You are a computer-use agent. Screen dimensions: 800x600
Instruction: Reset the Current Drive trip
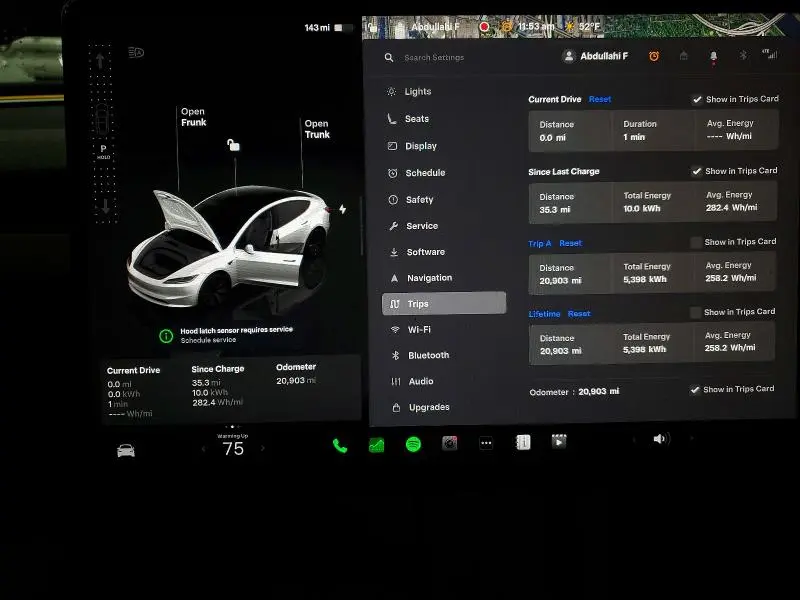point(599,99)
